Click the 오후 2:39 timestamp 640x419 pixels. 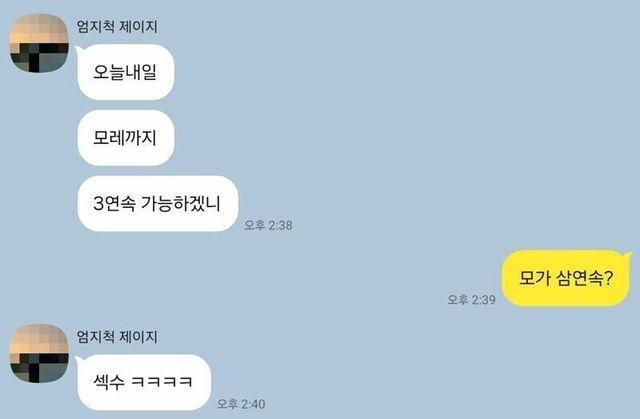tap(471, 300)
